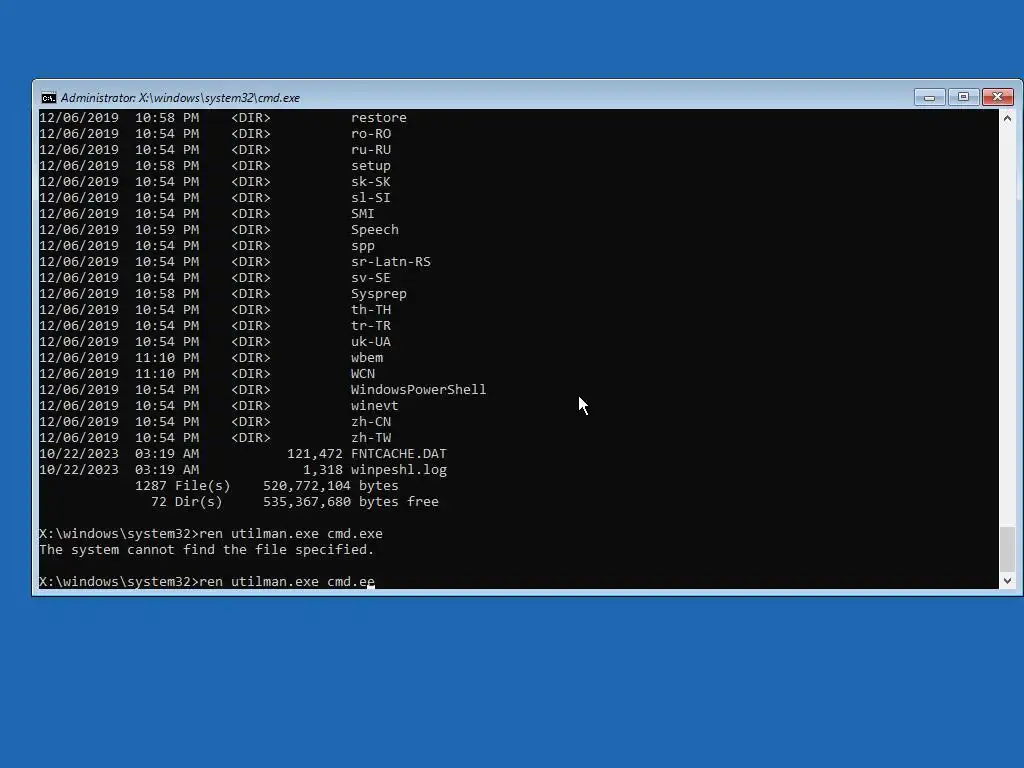
Task: Click the 'winevt' directory name
Action: (375, 406)
